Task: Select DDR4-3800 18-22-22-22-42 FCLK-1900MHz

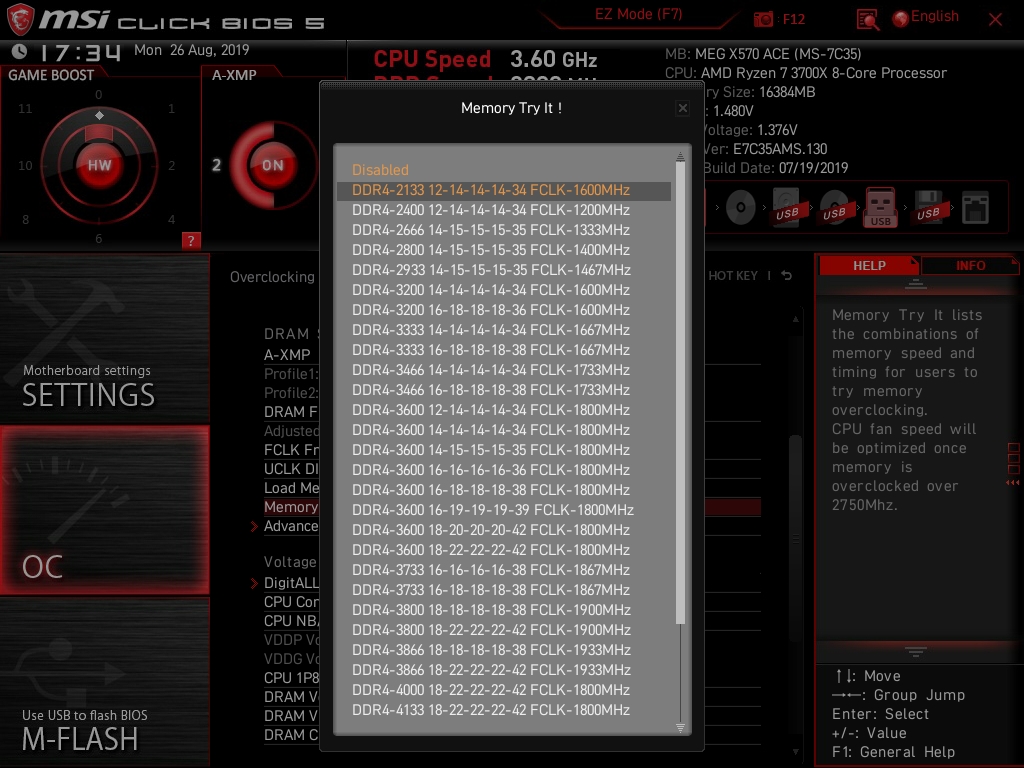Action: (504, 630)
